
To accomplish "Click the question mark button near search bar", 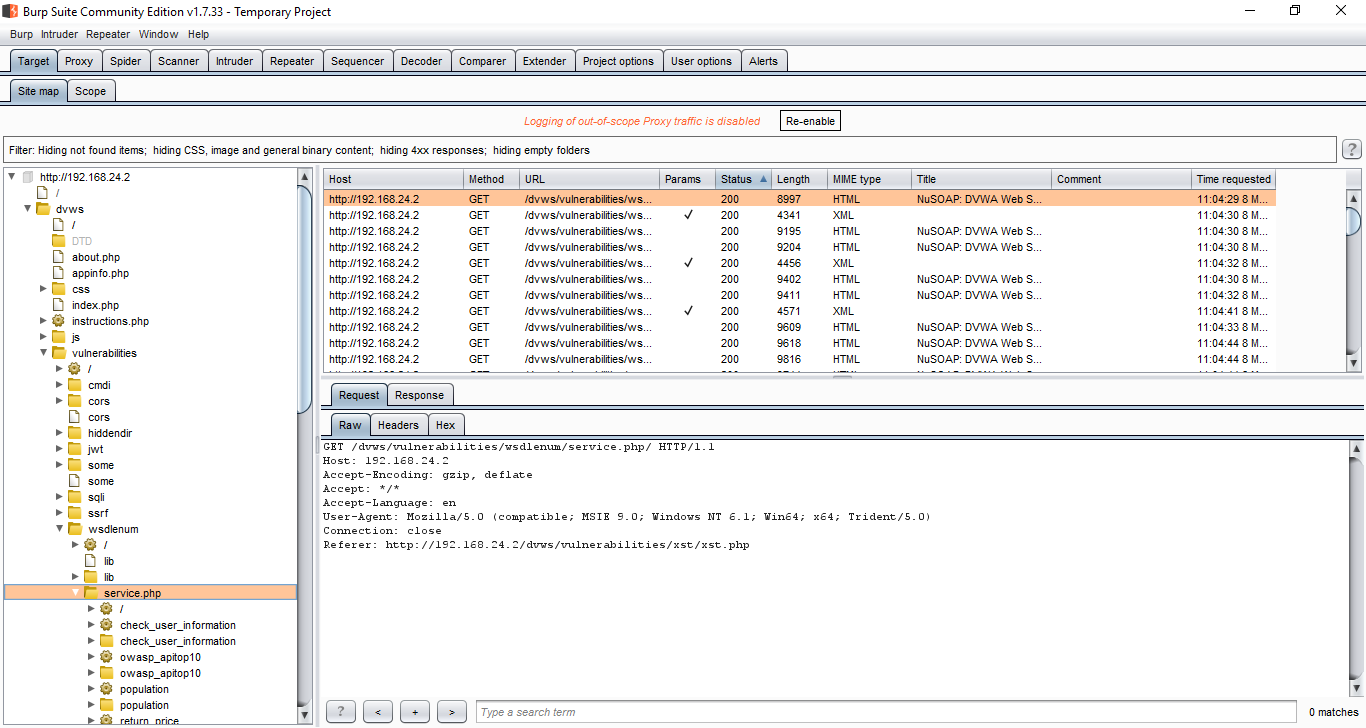I will tap(340, 711).
